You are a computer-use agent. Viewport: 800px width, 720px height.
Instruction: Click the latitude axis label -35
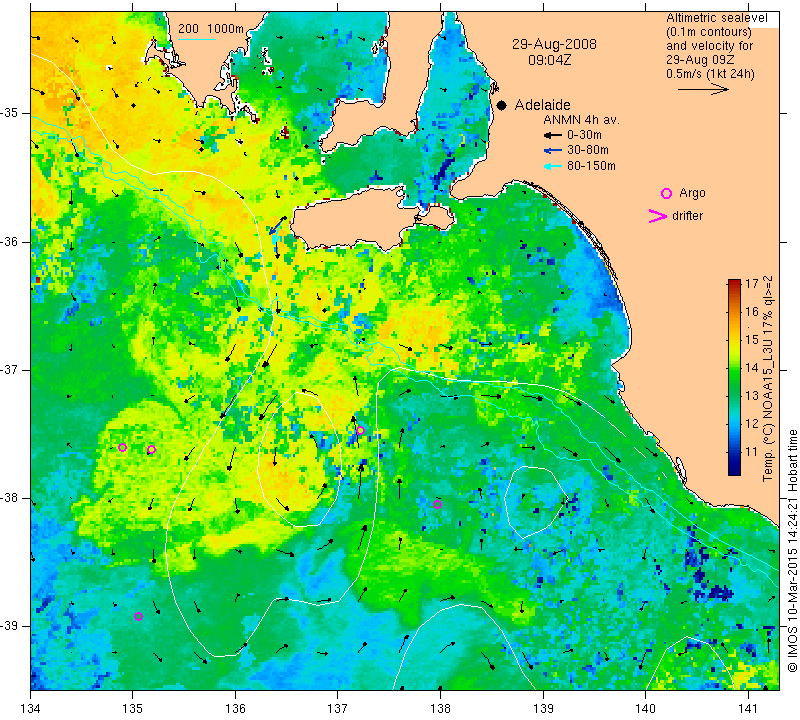coord(9,113)
